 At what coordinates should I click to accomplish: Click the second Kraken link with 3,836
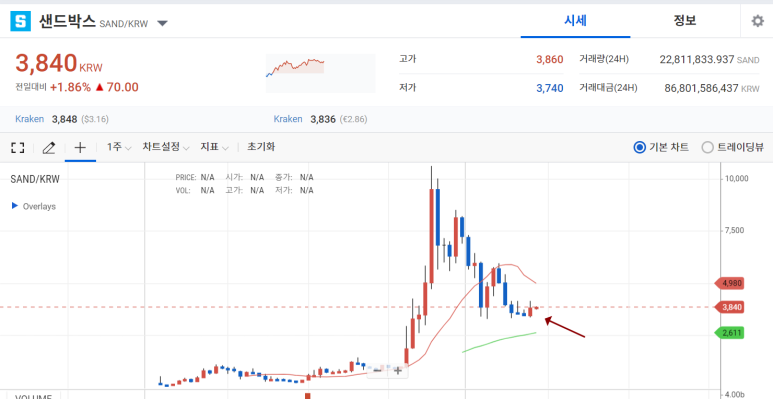(x=288, y=119)
